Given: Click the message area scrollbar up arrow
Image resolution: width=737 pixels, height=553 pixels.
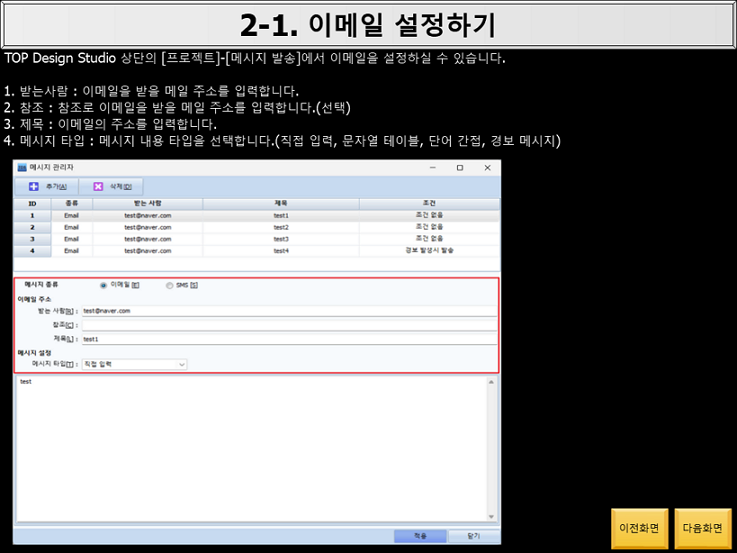Looking at the screenshot, I should [x=491, y=382].
